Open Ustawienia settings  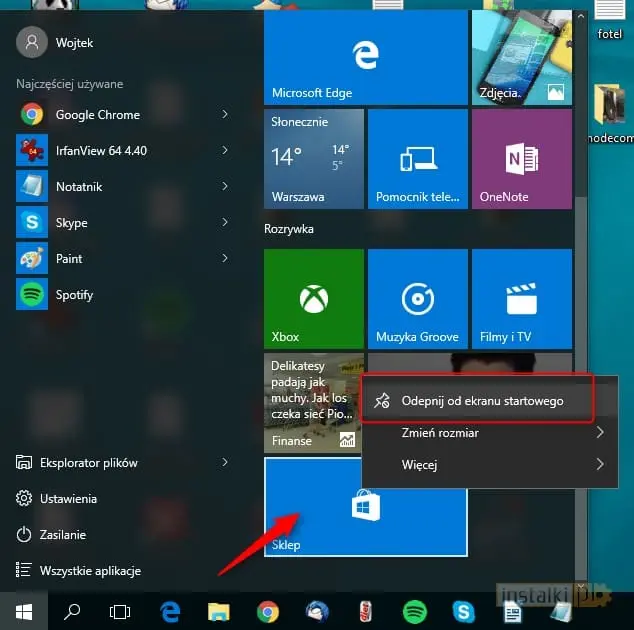tap(68, 498)
